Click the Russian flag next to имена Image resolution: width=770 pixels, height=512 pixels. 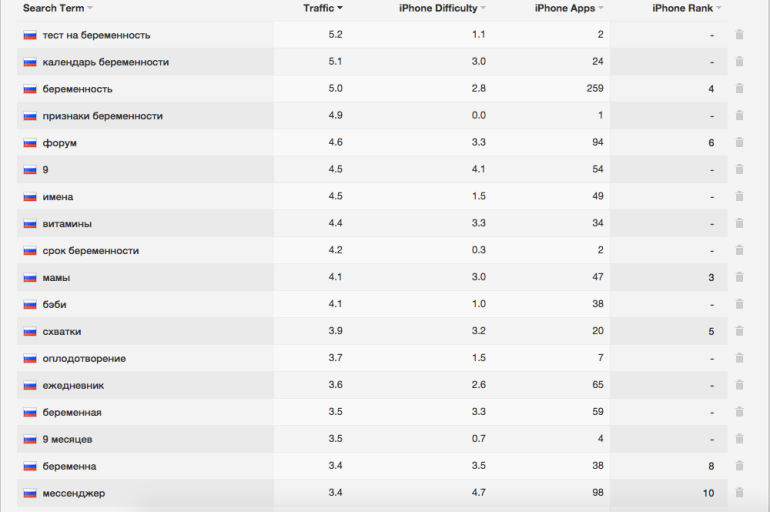point(30,197)
